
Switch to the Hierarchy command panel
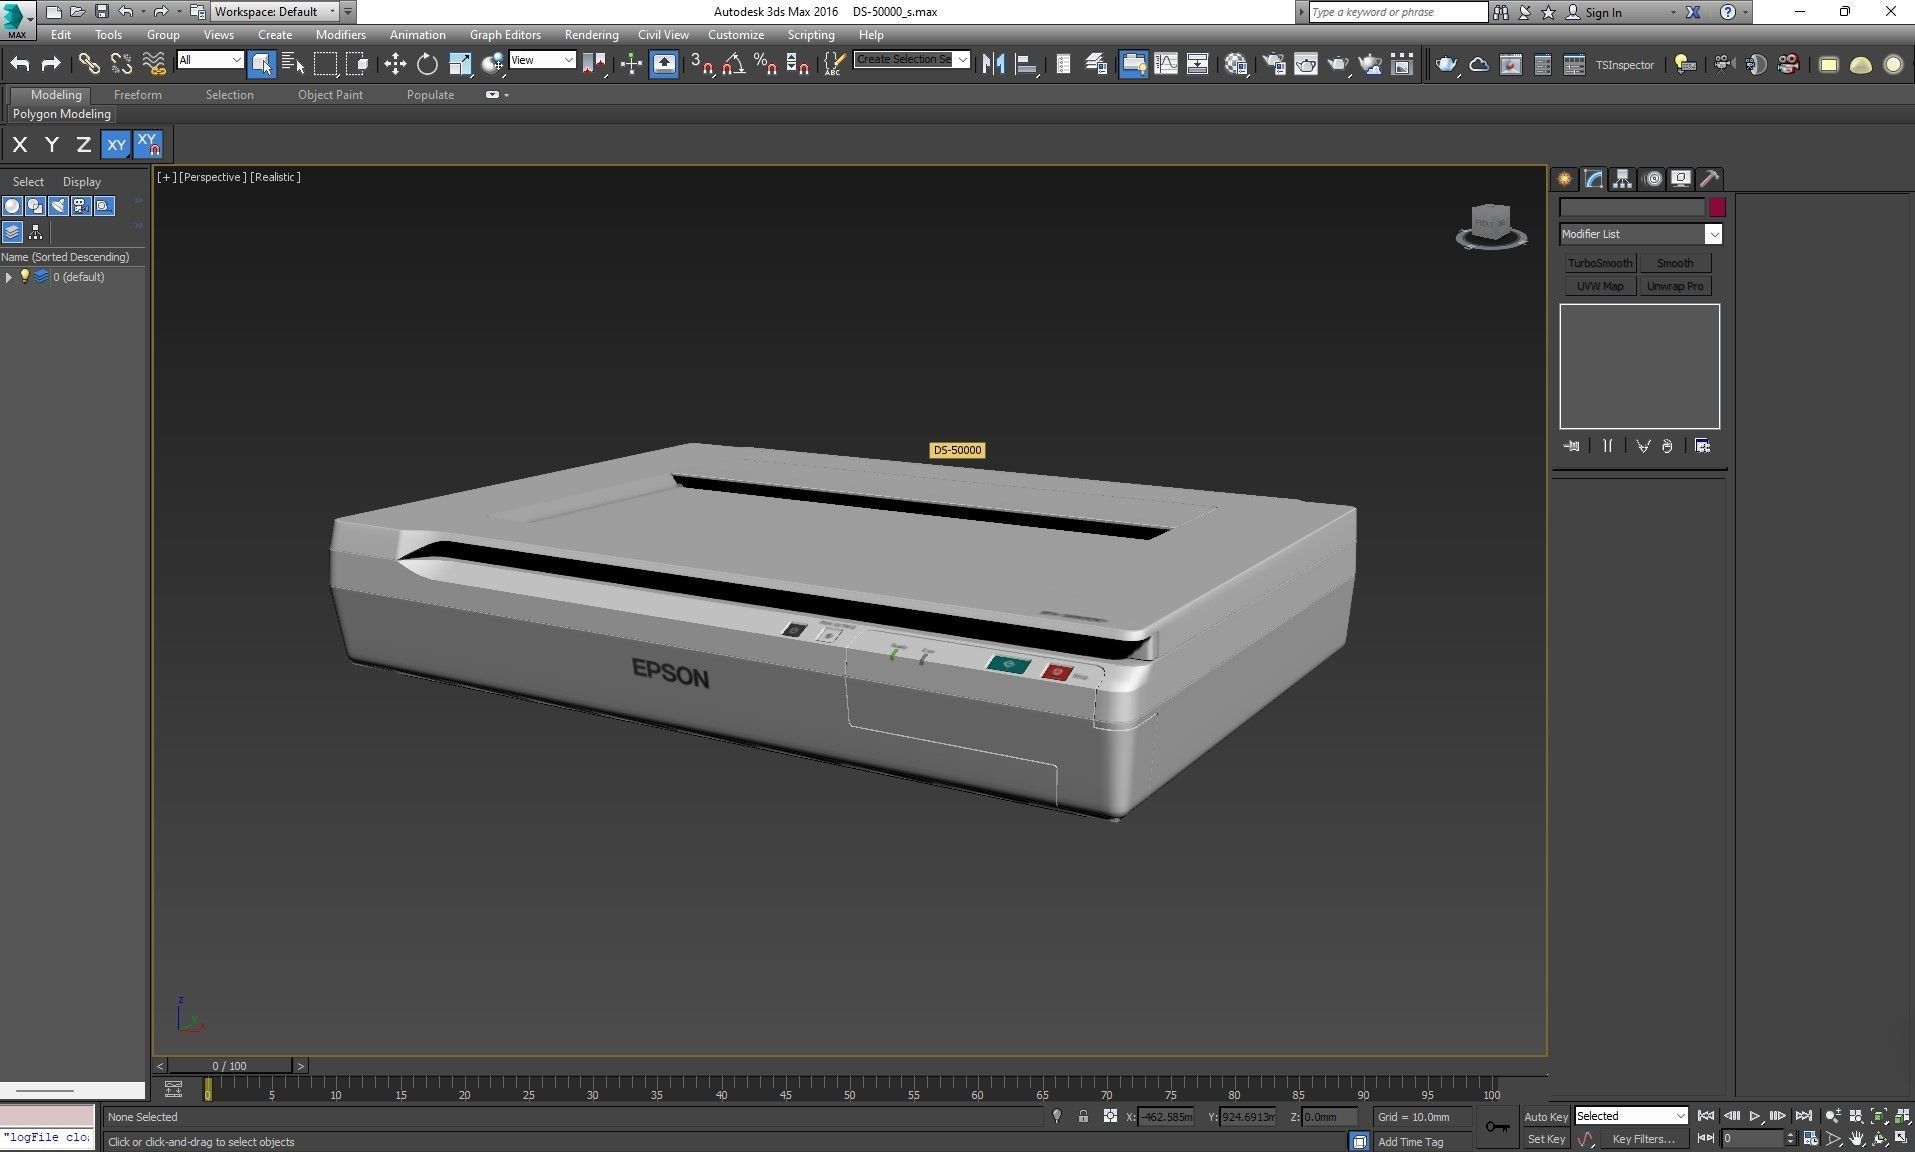pos(1623,179)
